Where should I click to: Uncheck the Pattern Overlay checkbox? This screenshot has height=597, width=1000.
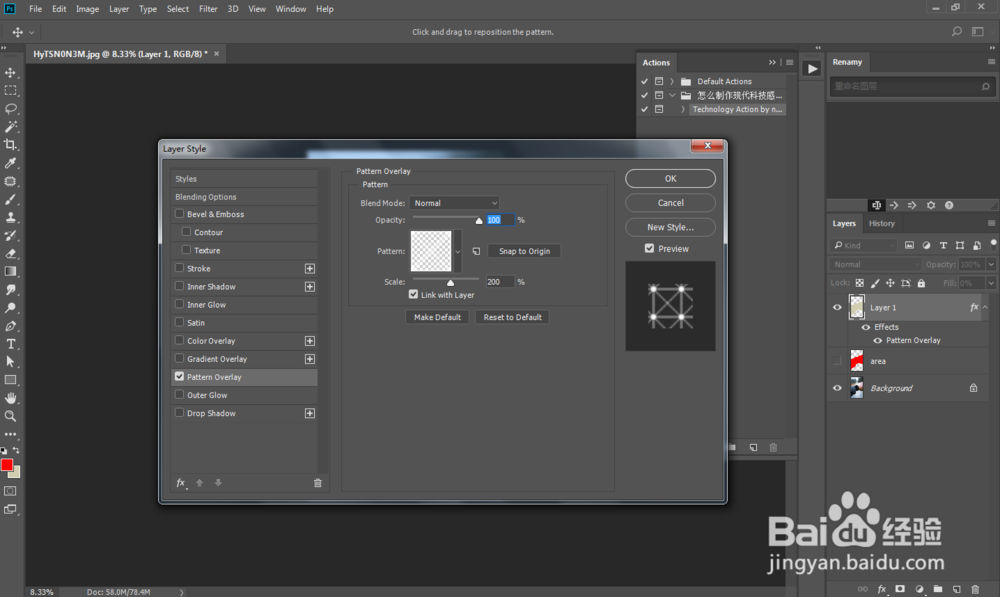[179, 376]
